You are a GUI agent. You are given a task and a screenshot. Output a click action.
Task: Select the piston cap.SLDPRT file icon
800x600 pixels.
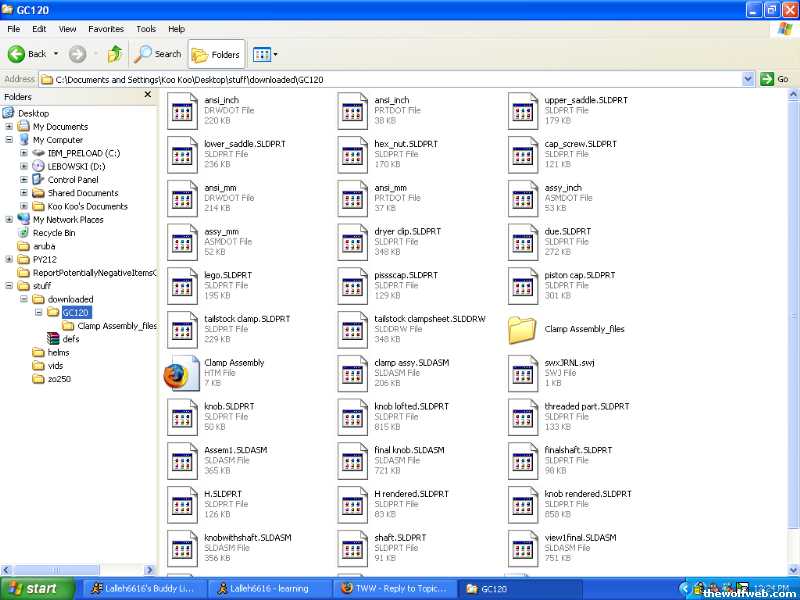pos(522,285)
